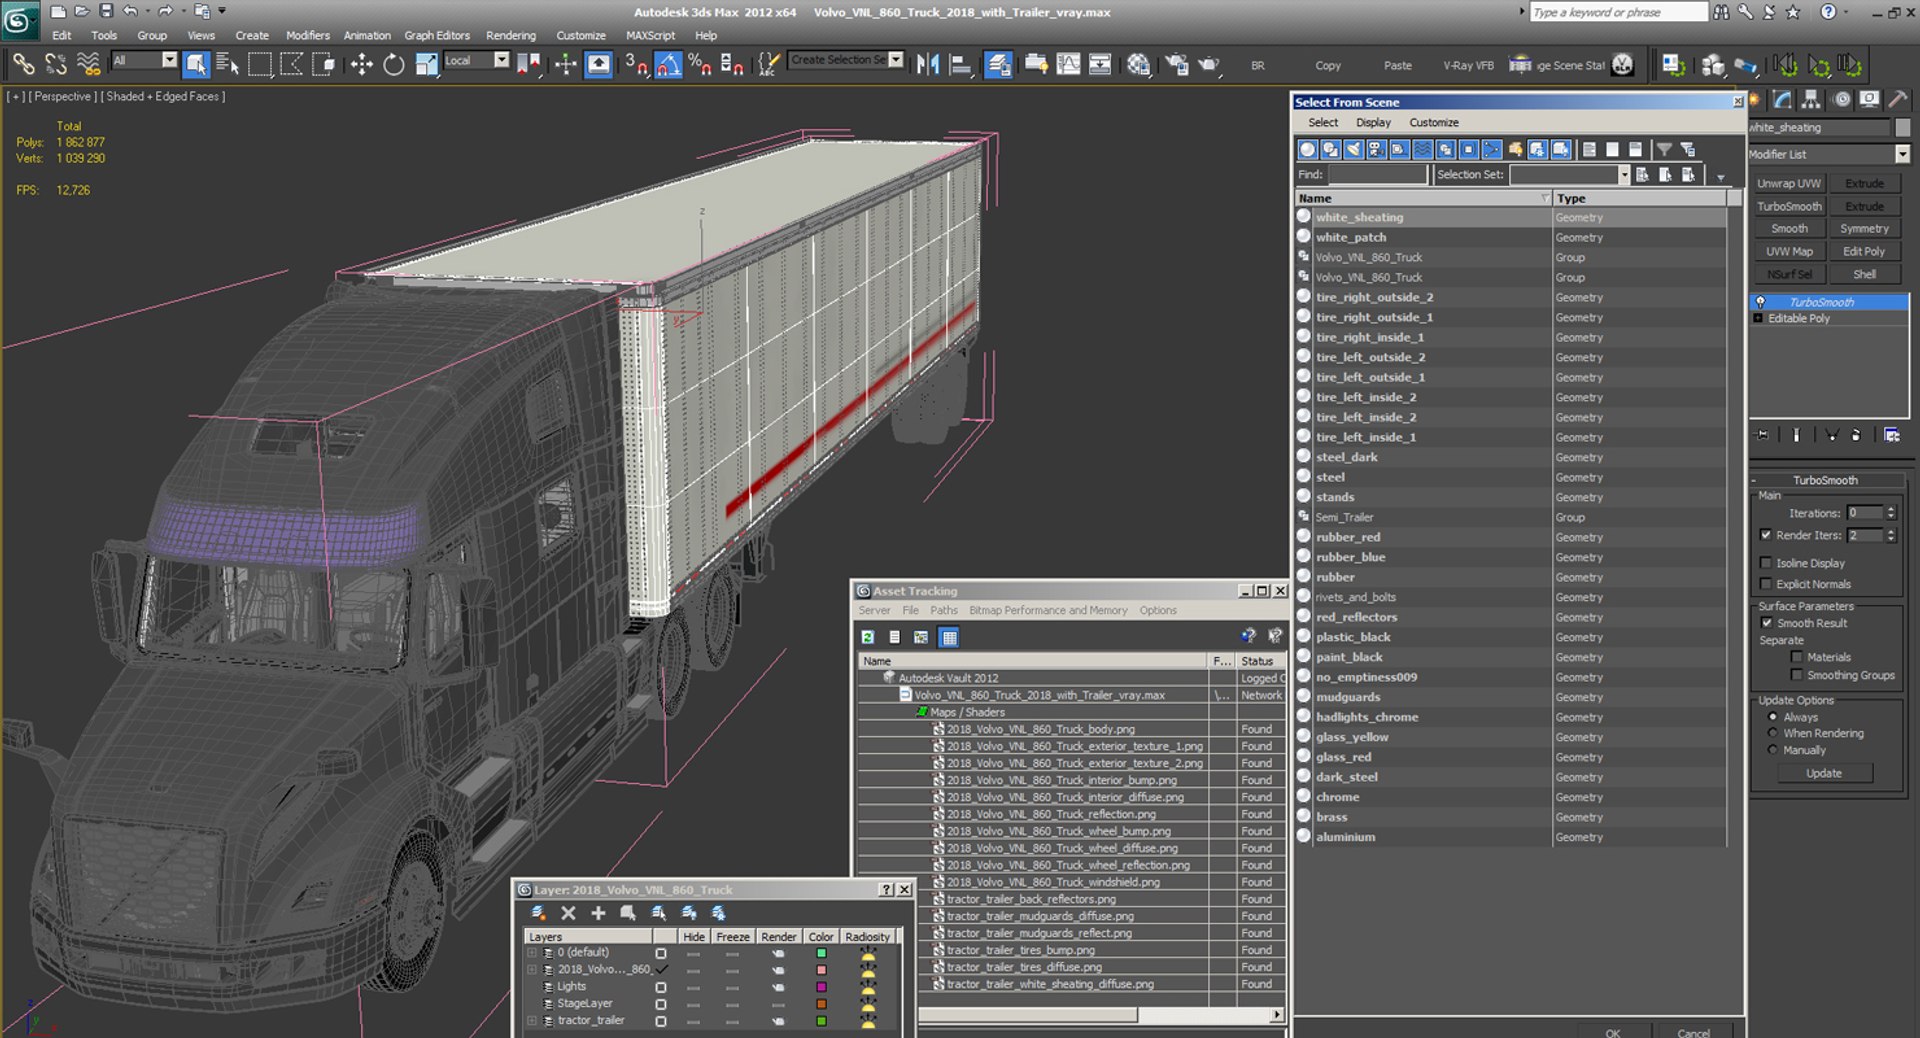This screenshot has width=1920, height=1038.
Task: Toggle Separate by Materials checkbox
Action: [1796, 657]
